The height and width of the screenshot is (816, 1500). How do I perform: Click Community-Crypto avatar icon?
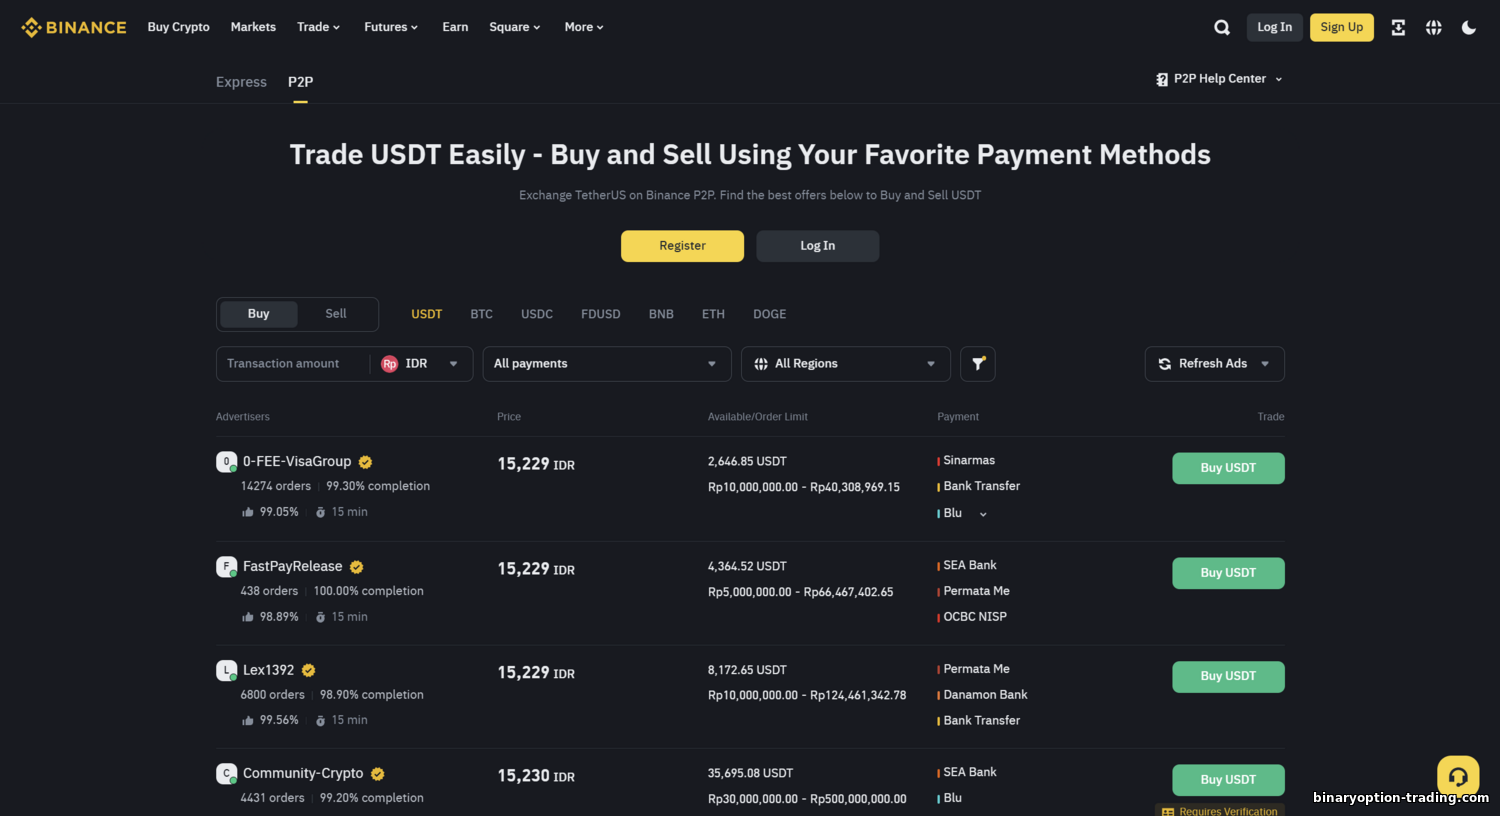[x=227, y=774]
